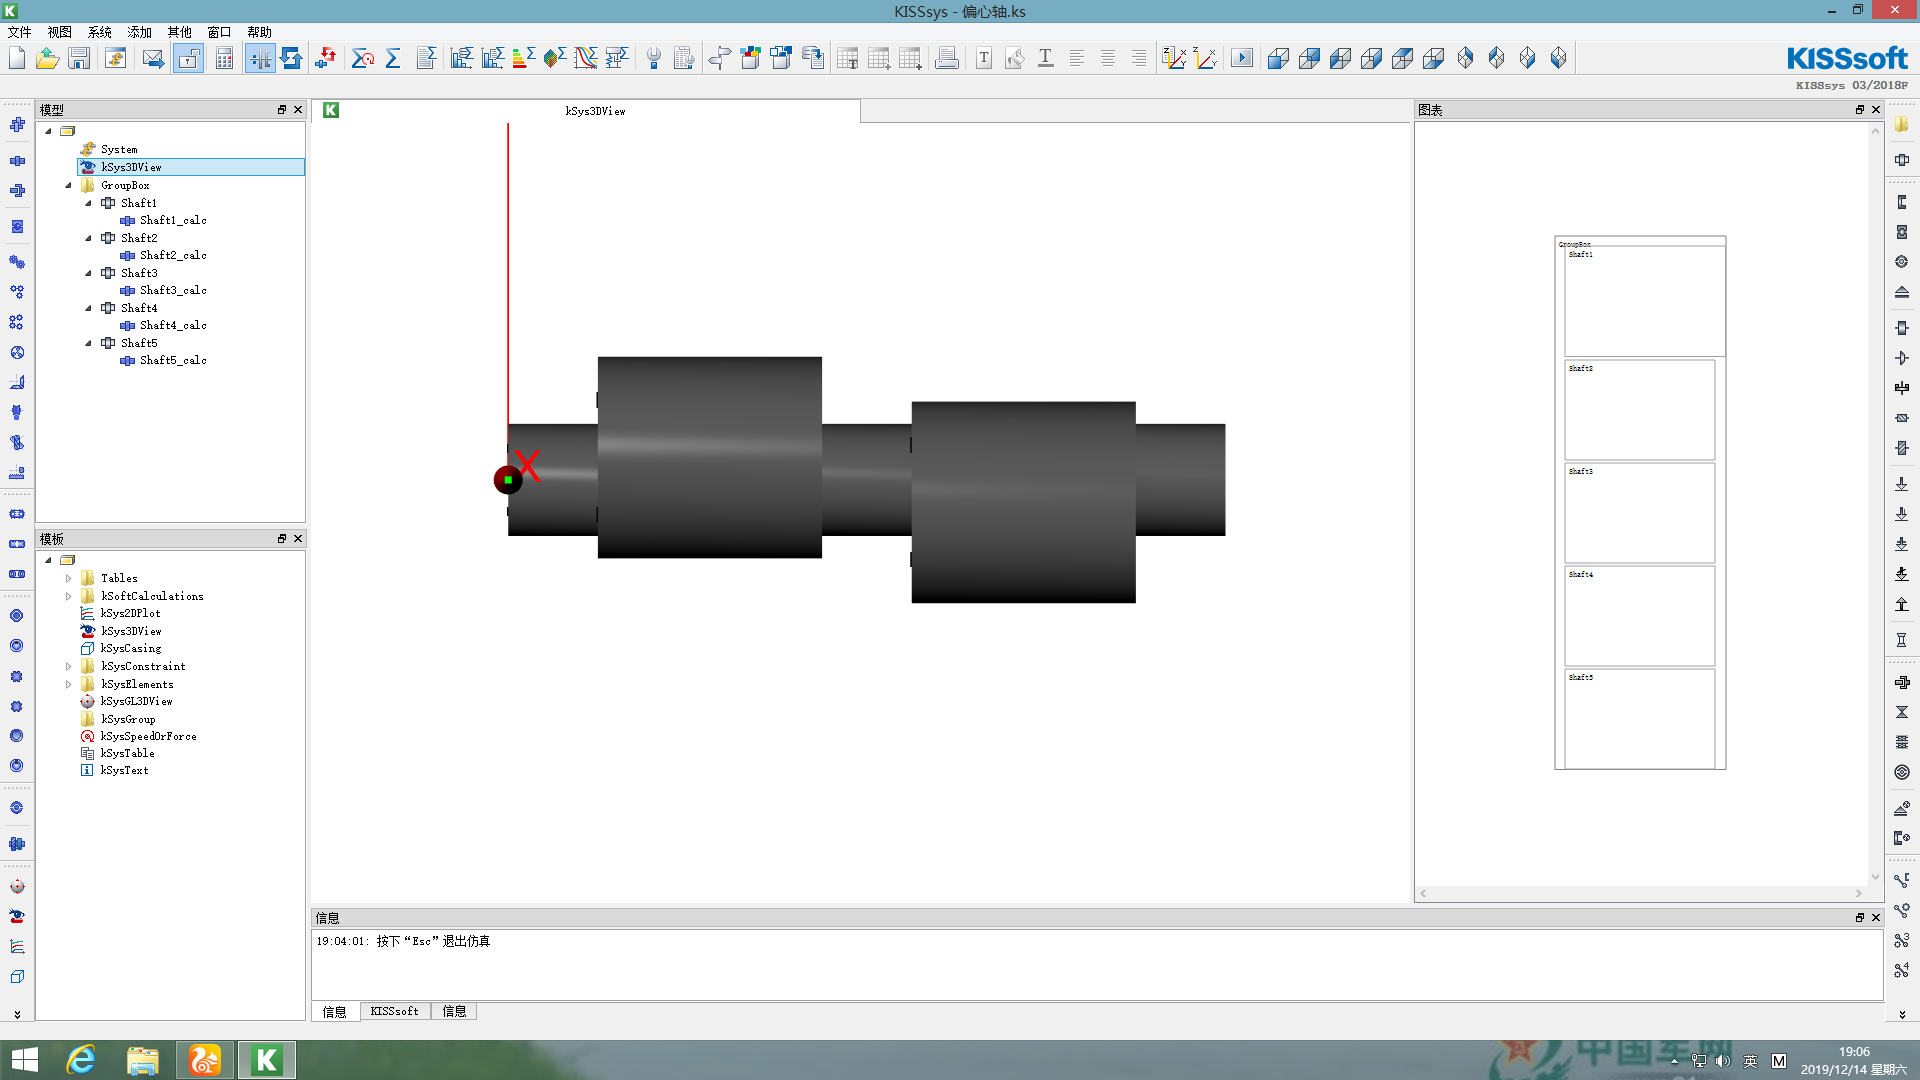Align text right via toolbar icon

coord(1139,58)
